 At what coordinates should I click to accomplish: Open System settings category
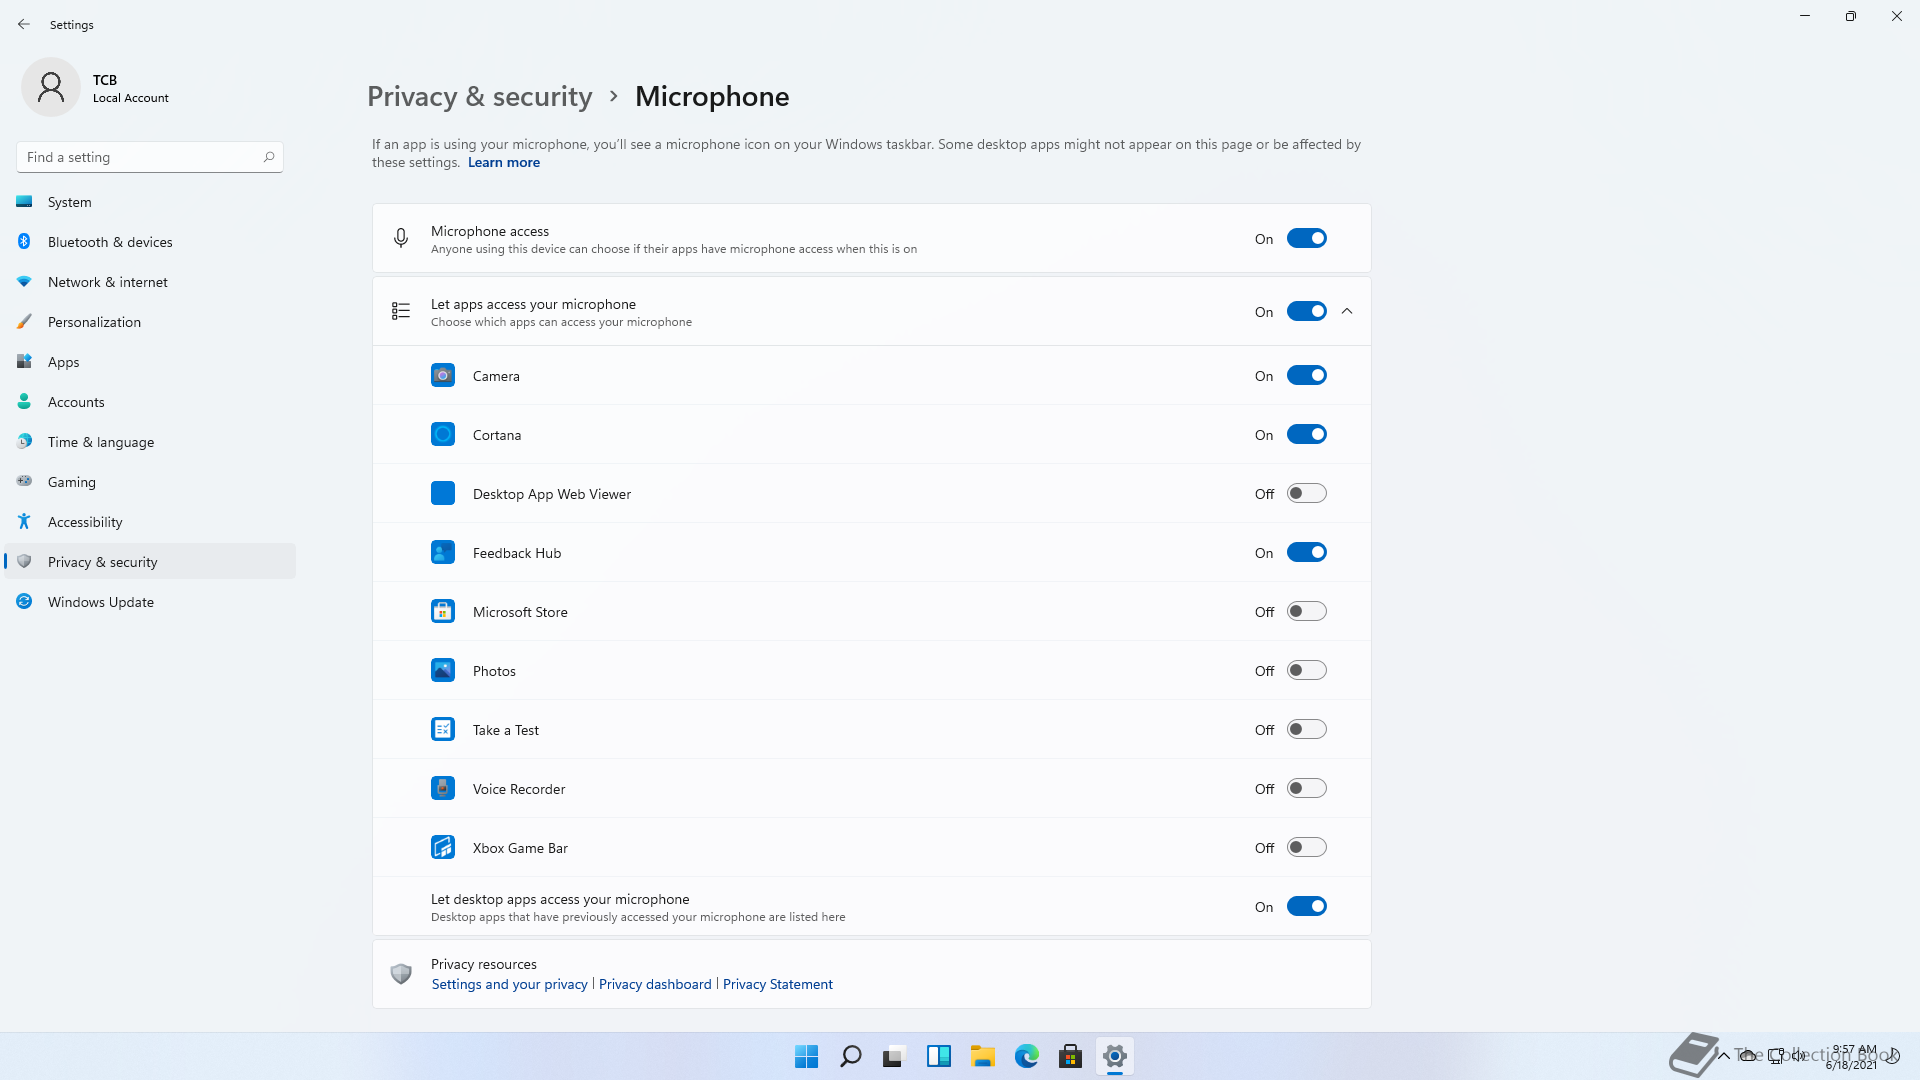click(x=150, y=202)
